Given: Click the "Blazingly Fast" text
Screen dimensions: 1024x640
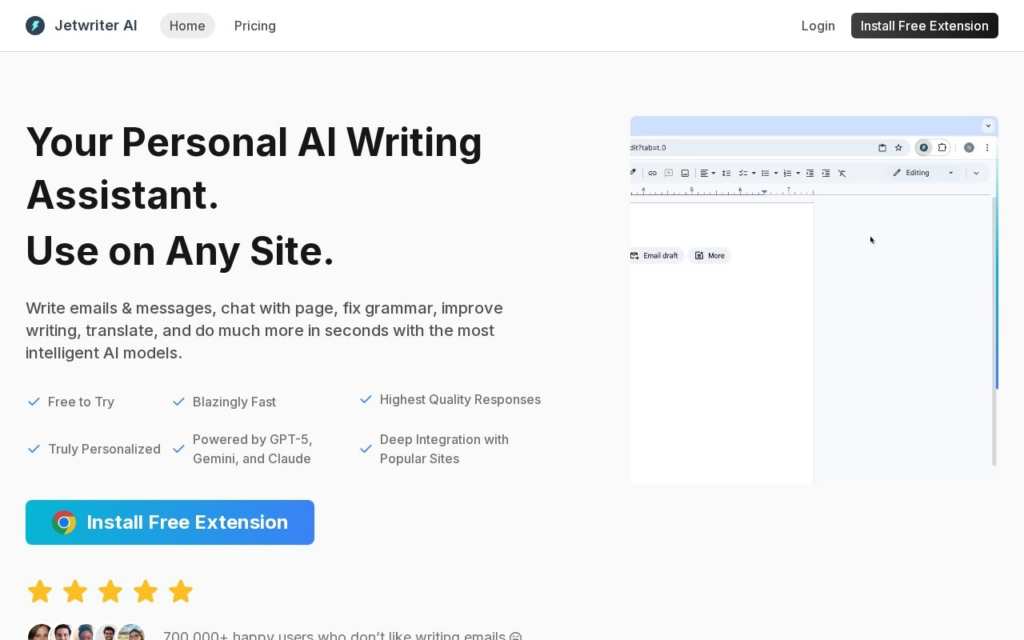Looking at the screenshot, I should (x=234, y=402).
